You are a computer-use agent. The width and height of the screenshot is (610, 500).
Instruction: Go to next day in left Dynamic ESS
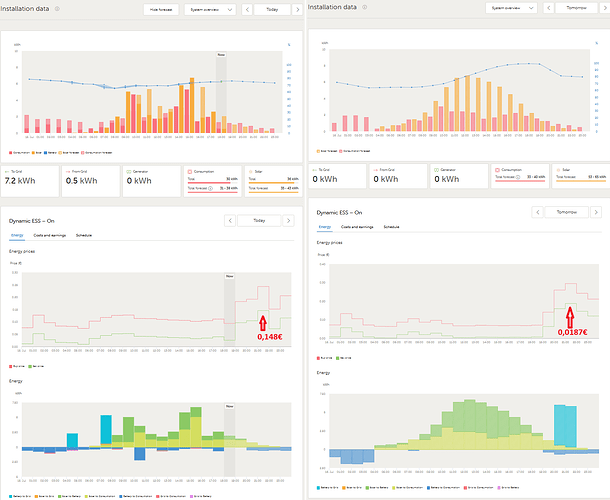288,221
